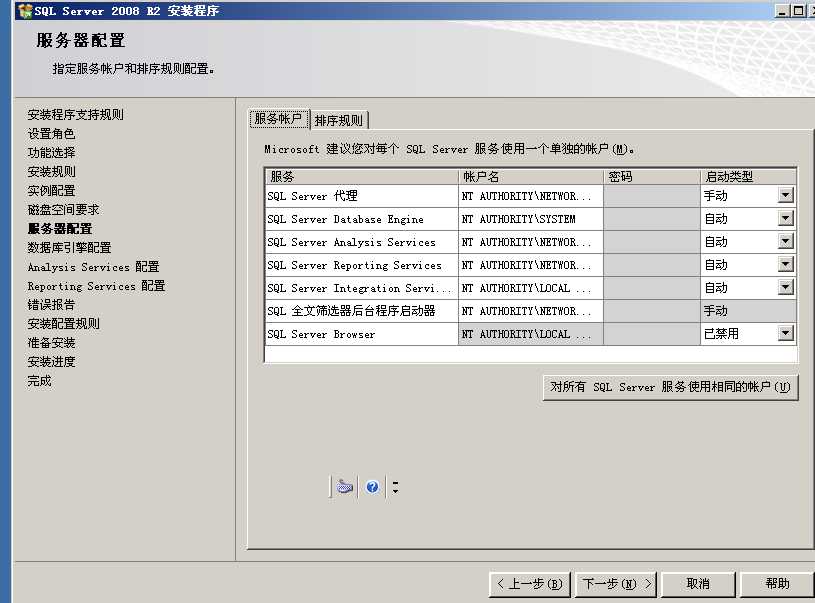Image resolution: width=815 pixels, height=603 pixels.
Task: Click password cell for Database Engine row
Action: pos(652,219)
